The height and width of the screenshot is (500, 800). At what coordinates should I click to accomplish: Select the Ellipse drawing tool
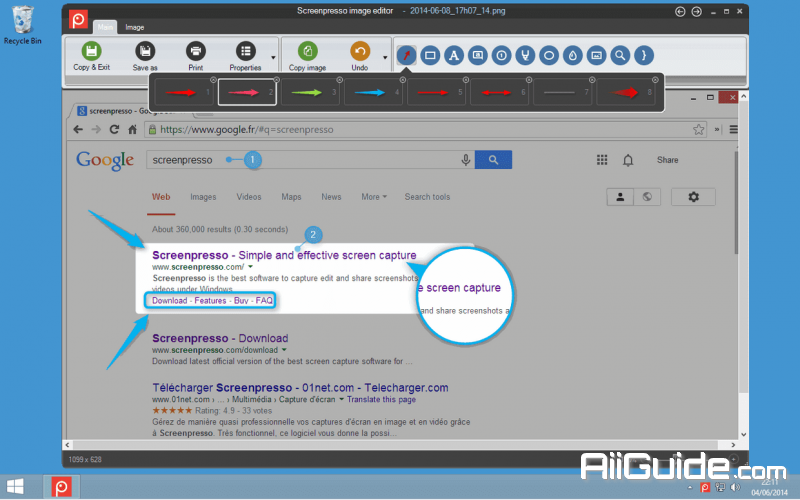[x=549, y=55]
